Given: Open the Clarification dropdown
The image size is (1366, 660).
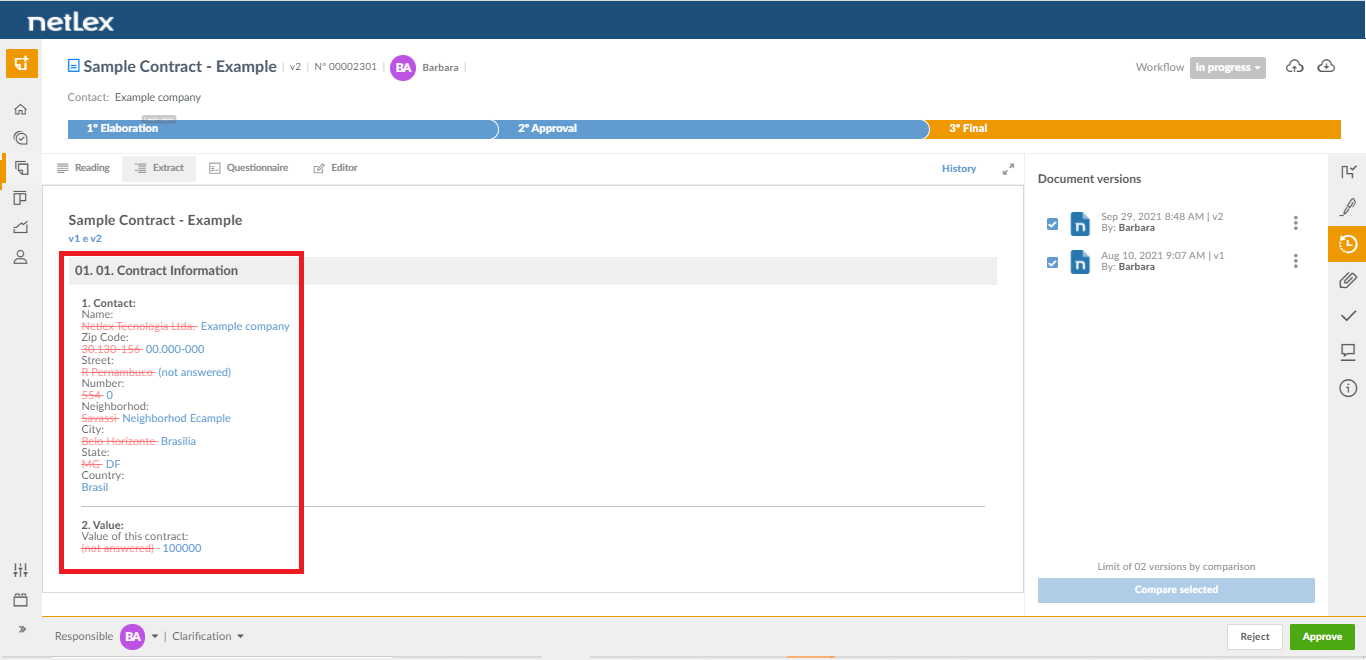Looking at the screenshot, I should point(208,636).
